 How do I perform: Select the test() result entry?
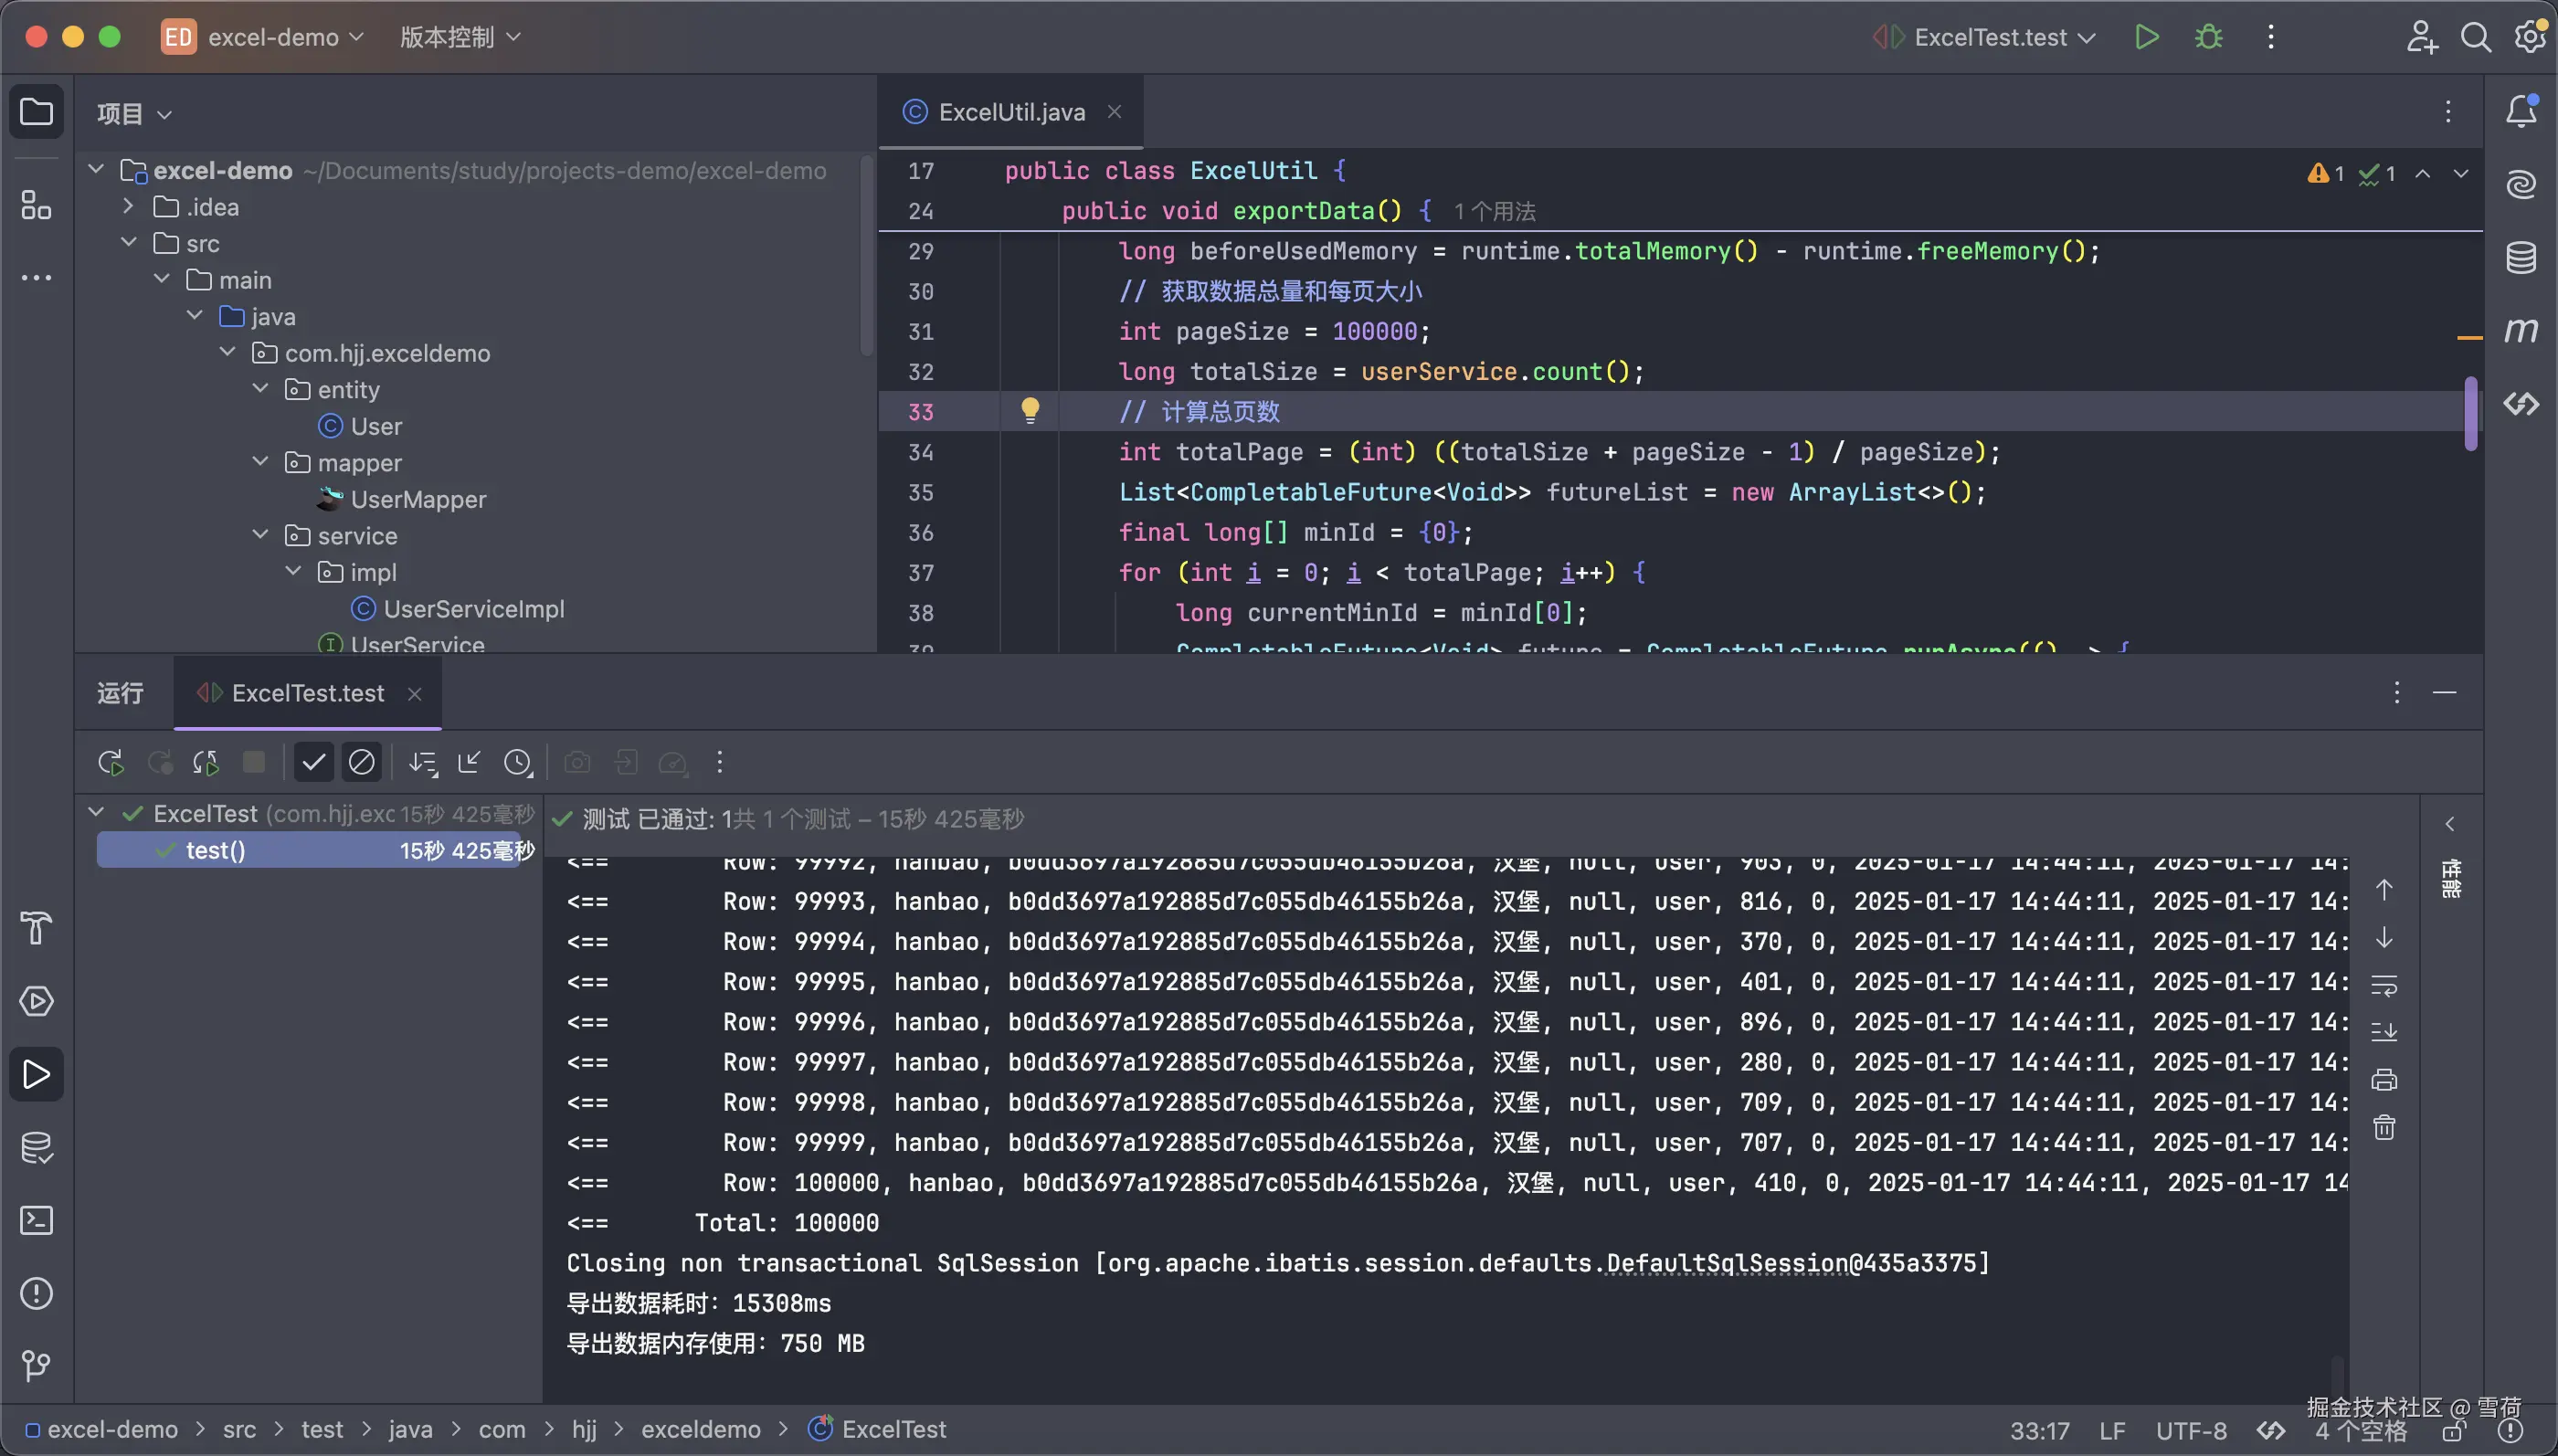216,850
